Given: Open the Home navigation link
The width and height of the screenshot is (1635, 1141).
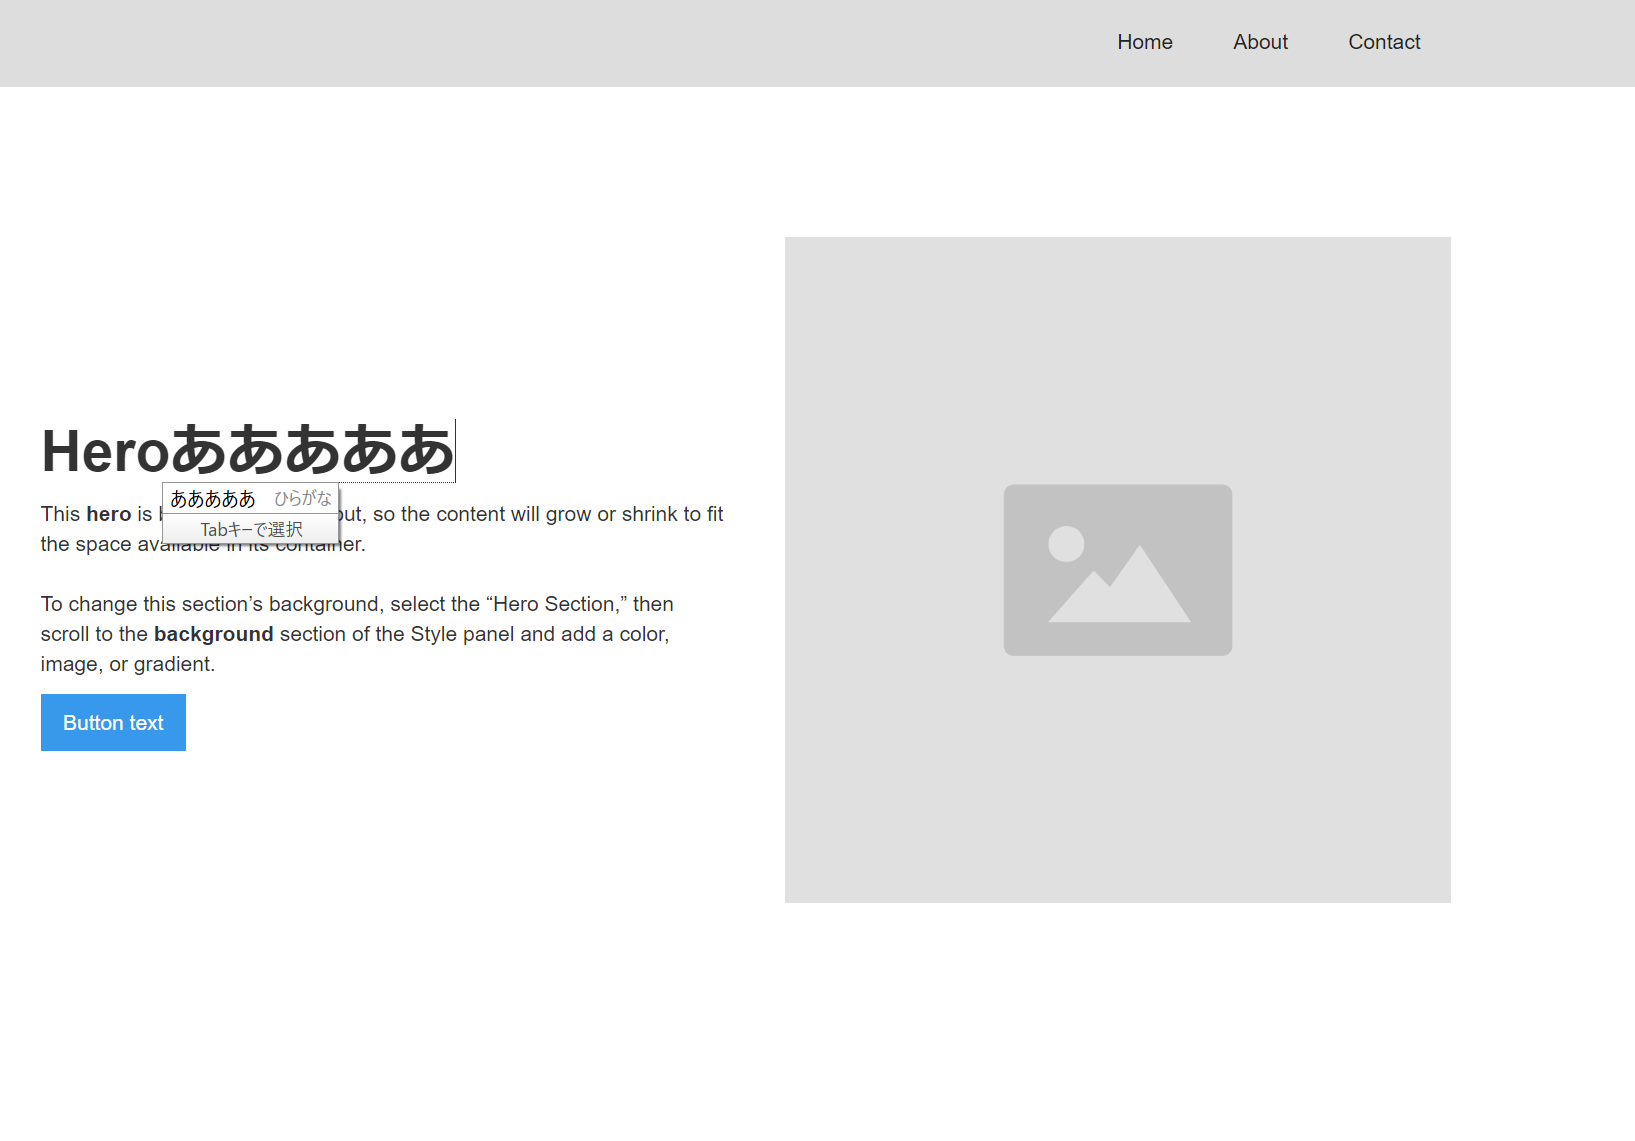Looking at the screenshot, I should tap(1145, 42).
